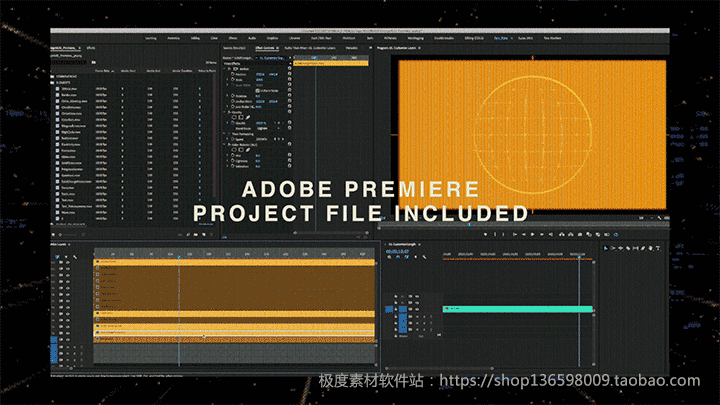
Task: Switch to the Color workspace
Action: click(214, 38)
